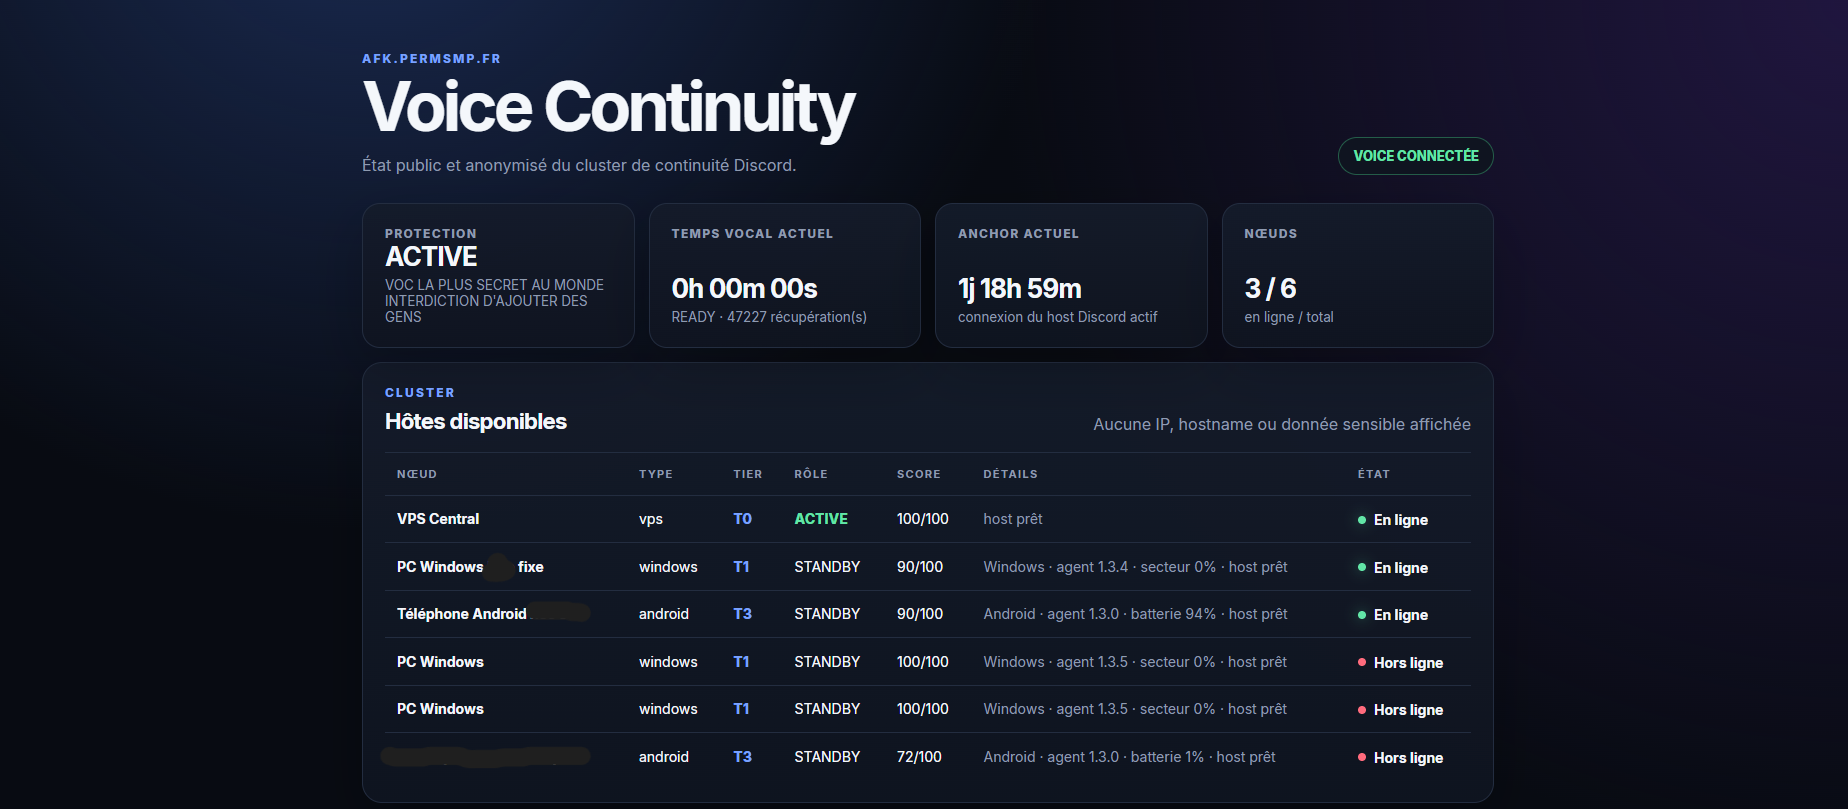Click the CLUSTER section label

coord(420,393)
